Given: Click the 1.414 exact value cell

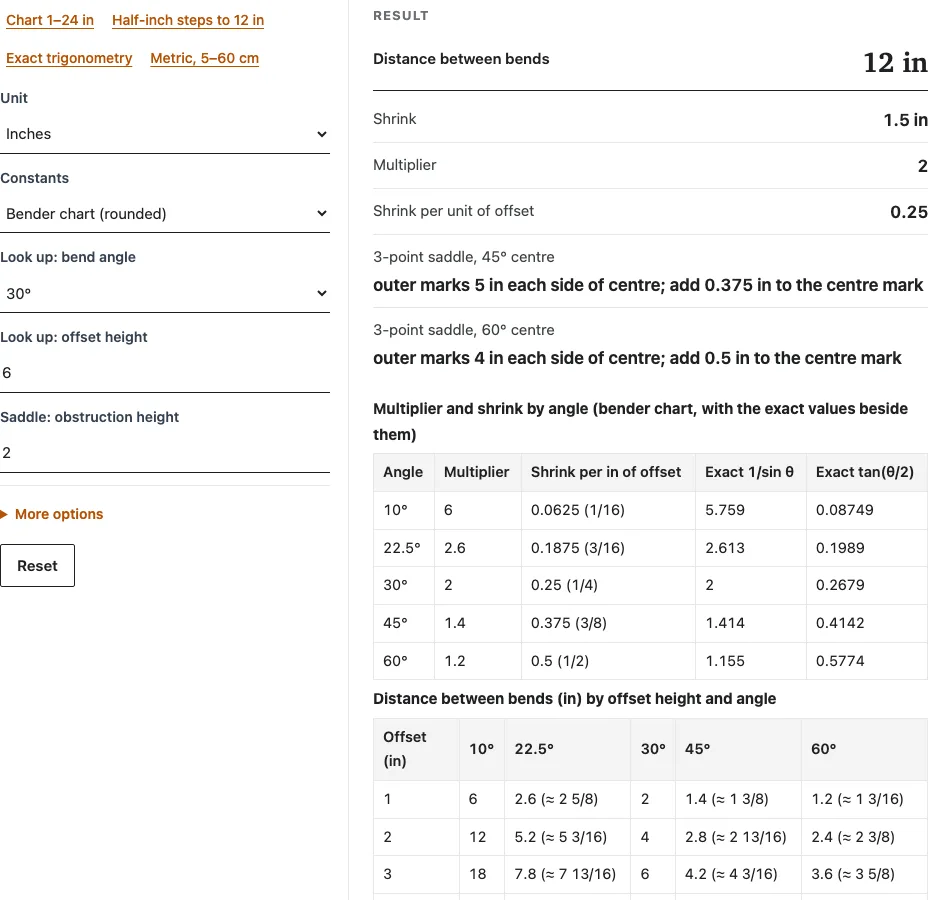Looking at the screenshot, I should point(750,623).
